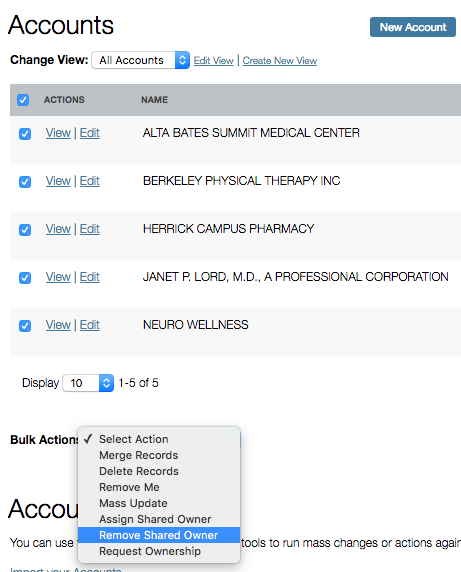Uncheck the Alta Bates Summit Medical Center row
This screenshot has width=461, height=572.
(25, 134)
